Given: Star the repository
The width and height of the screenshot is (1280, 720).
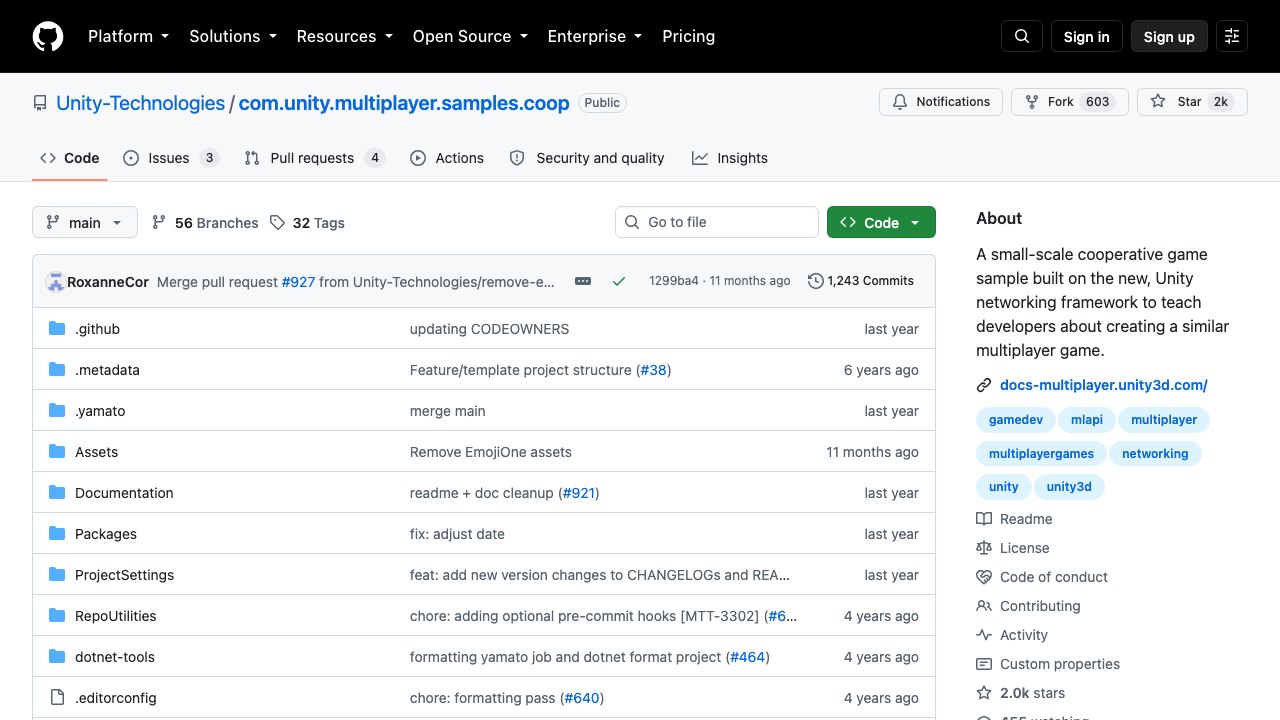Looking at the screenshot, I should coord(1192,102).
